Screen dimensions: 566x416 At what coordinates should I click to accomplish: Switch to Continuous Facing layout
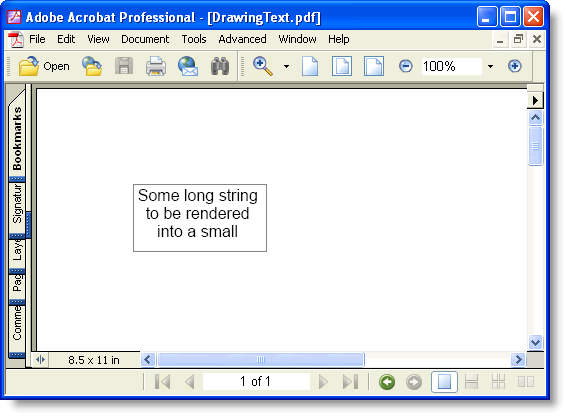[x=498, y=382]
